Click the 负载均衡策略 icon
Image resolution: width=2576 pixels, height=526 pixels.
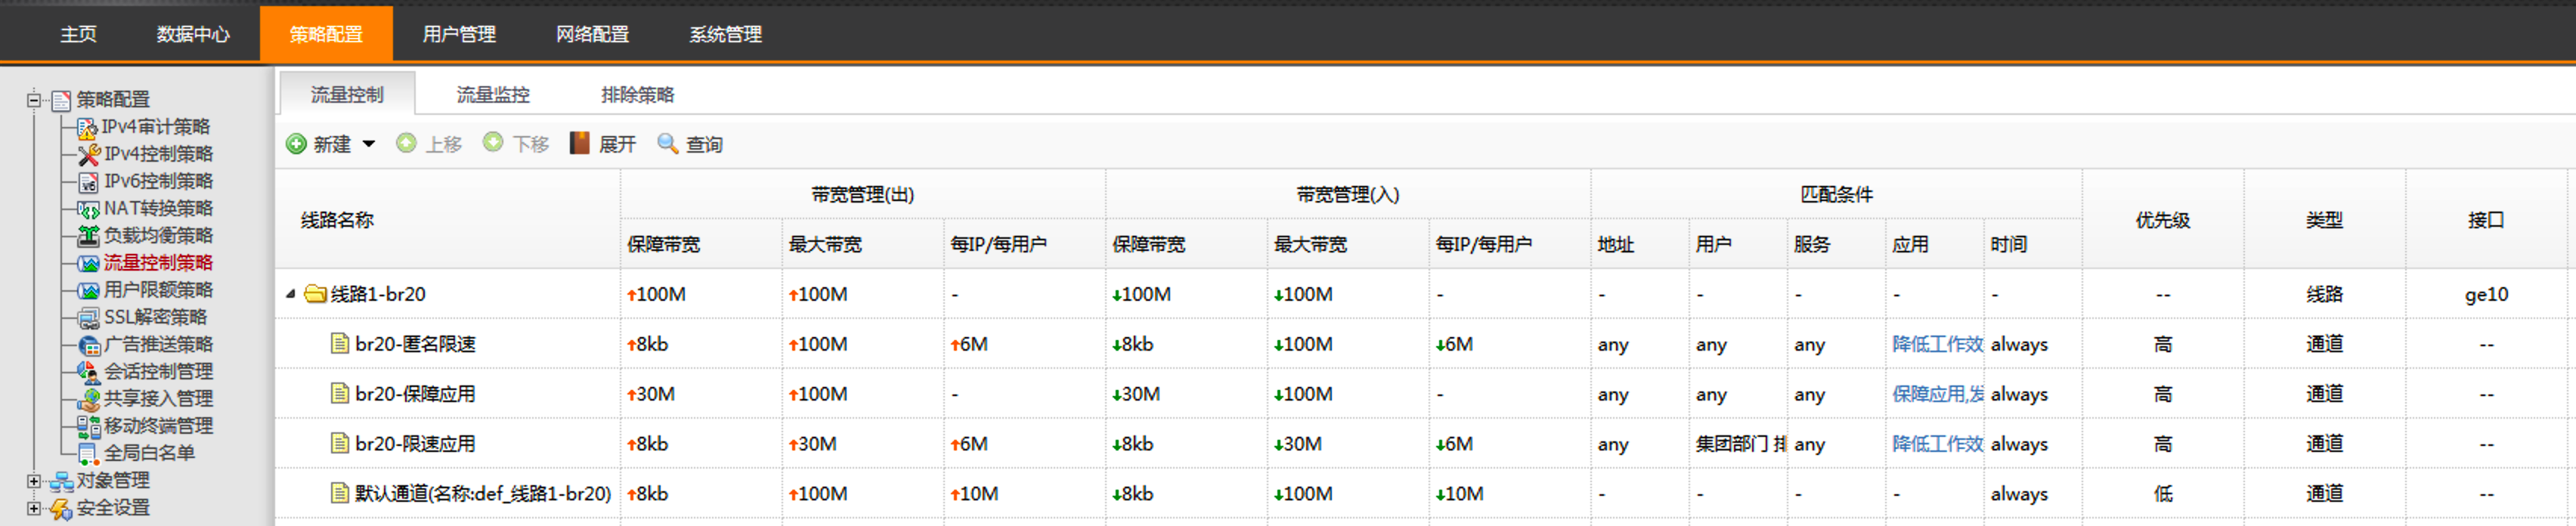coord(89,236)
